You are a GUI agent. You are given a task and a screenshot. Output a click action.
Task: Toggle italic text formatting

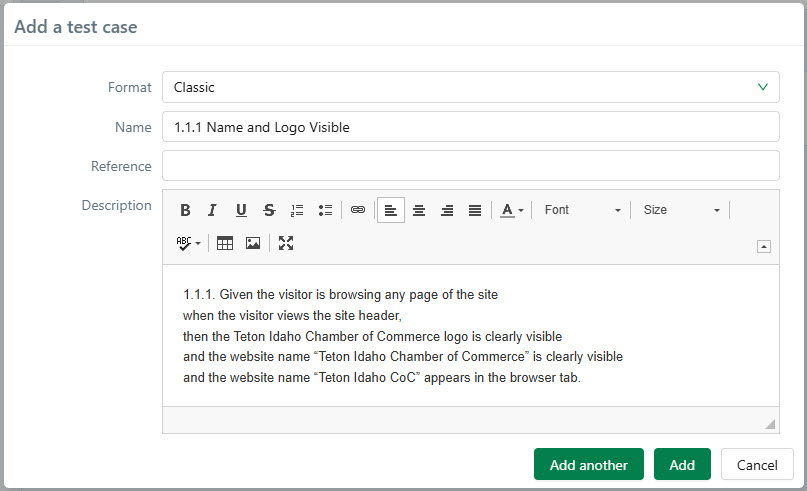212,210
